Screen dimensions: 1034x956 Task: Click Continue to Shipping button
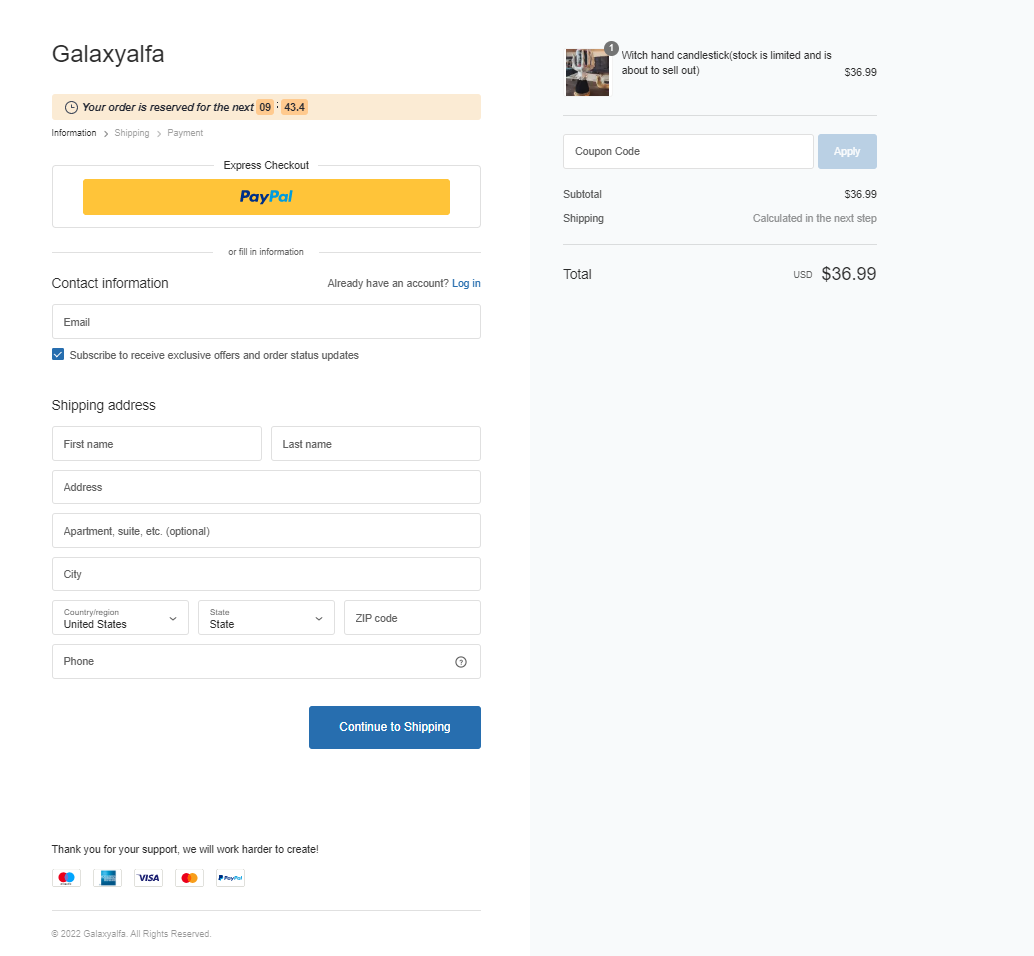point(395,727)
